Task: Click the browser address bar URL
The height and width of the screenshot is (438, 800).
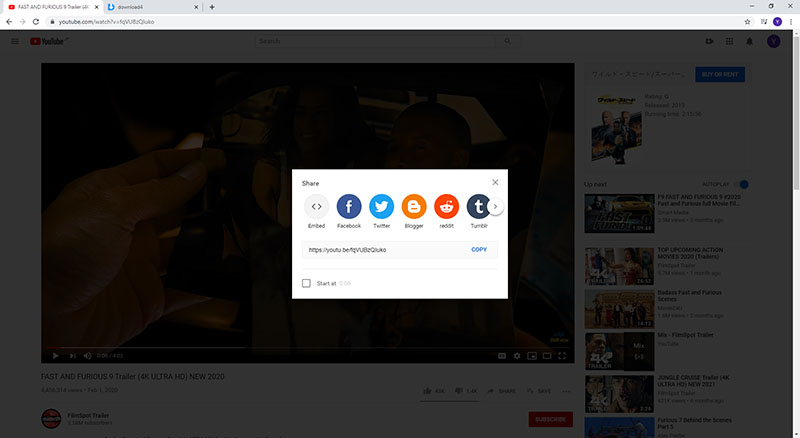Action: pos(106,21)
